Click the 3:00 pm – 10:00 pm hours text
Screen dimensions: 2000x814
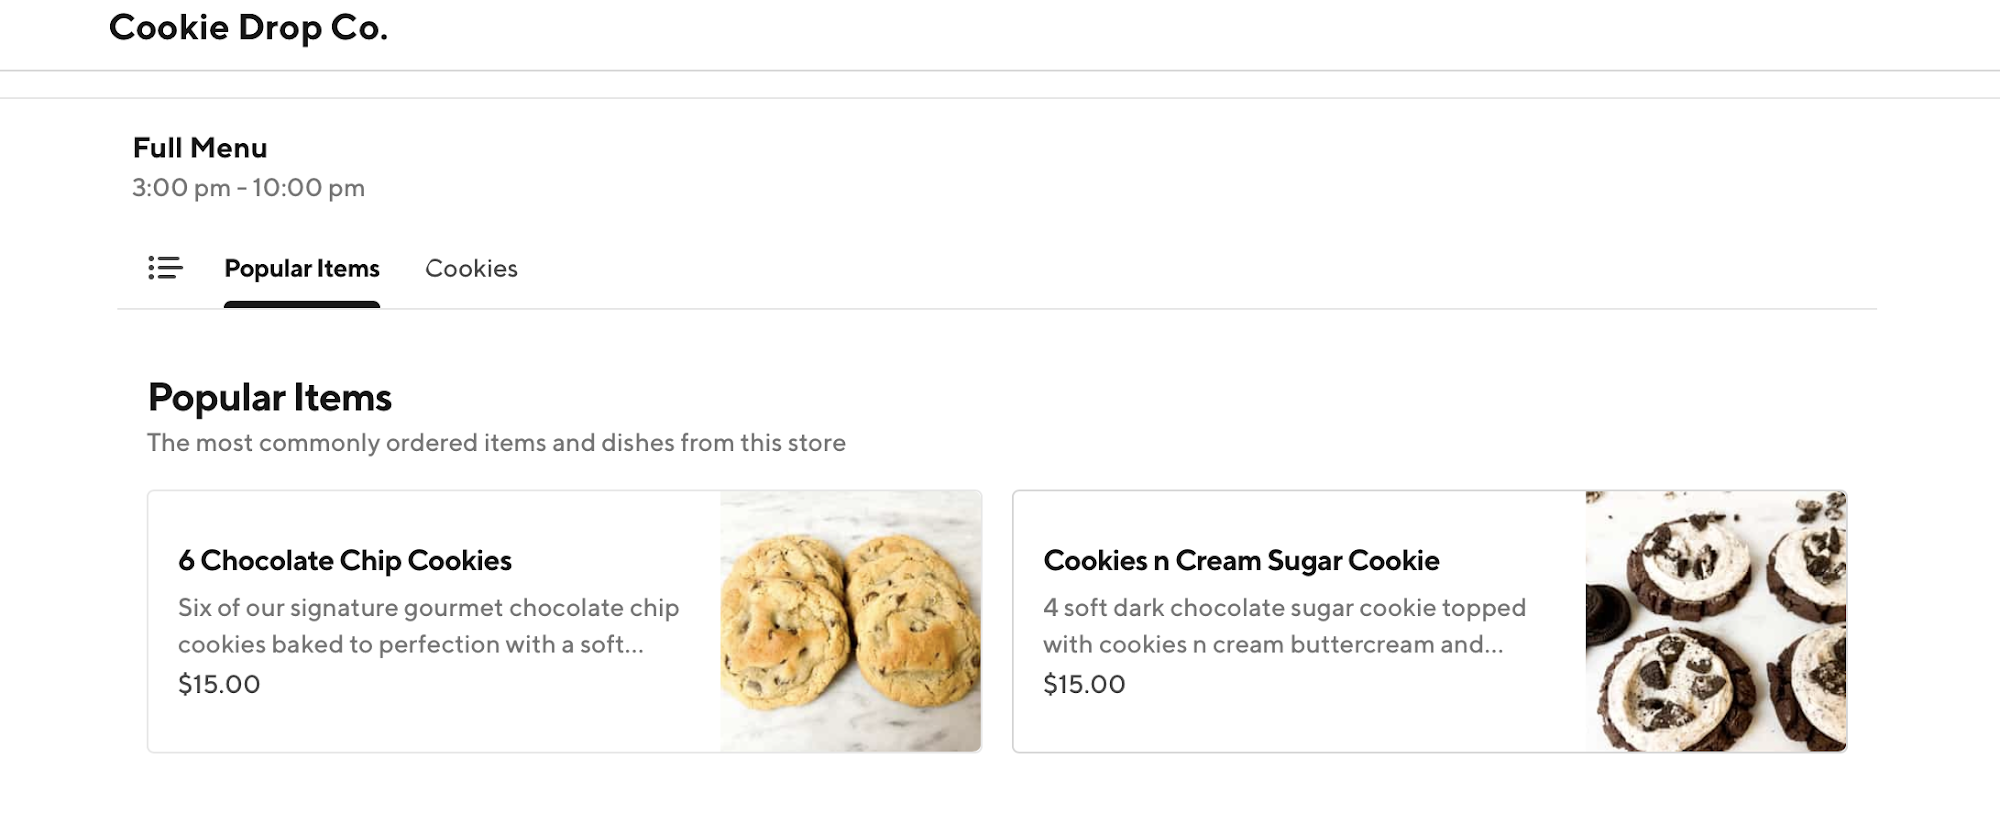pos(247,188)
